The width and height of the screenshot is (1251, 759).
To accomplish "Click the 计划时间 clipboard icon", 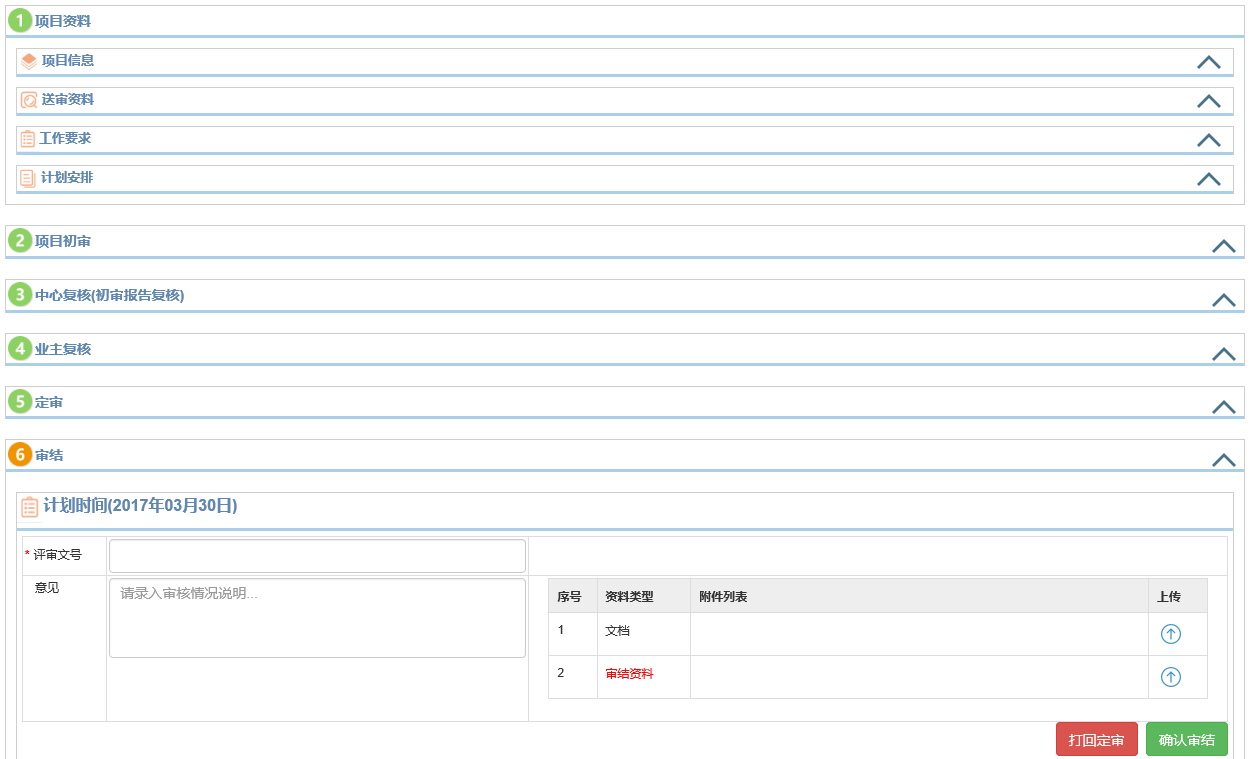I will coord(30,507).
